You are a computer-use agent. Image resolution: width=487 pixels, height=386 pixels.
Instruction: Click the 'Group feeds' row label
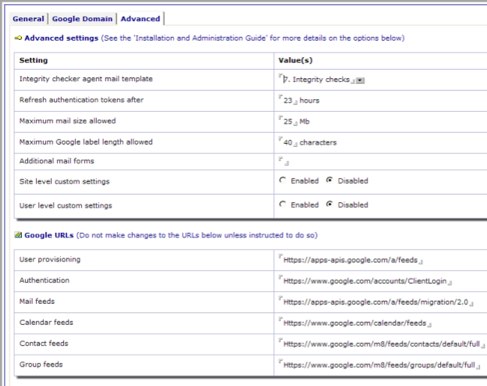(x=41, y=364)
